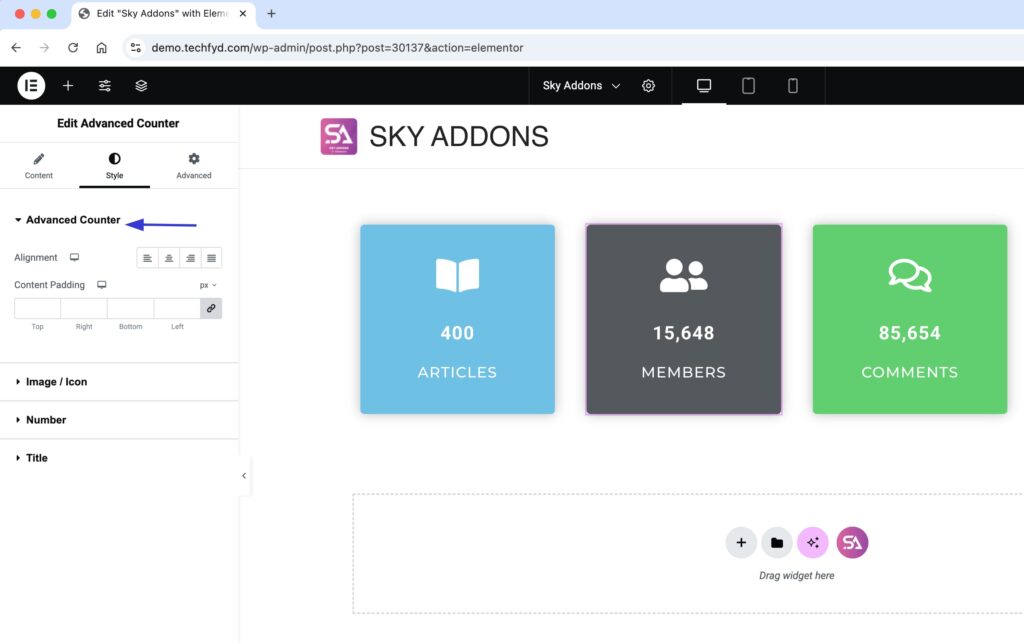Click the Bottom padding field
This screenshot has height=643, width=1024.
tap(131, 308)
